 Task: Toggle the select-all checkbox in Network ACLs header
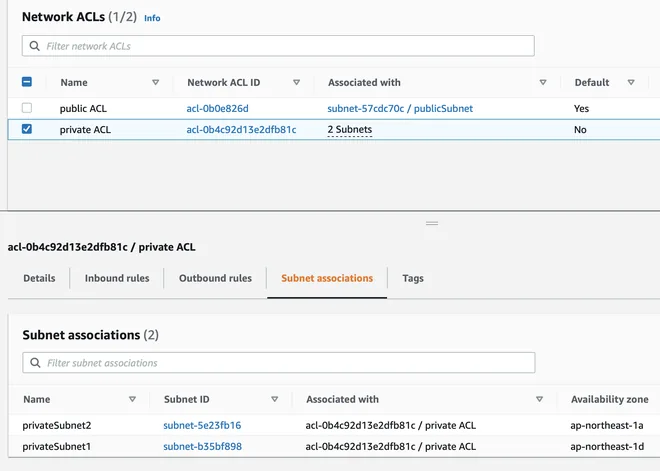click(x=27, y=82)
